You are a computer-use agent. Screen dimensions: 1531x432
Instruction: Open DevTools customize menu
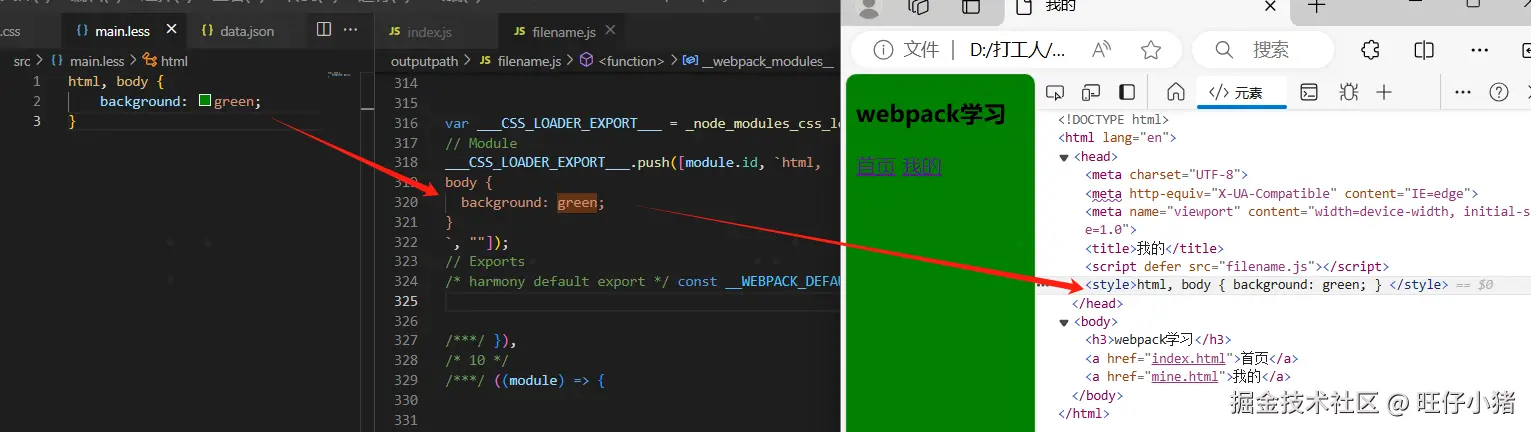[x=1463, y=92]
